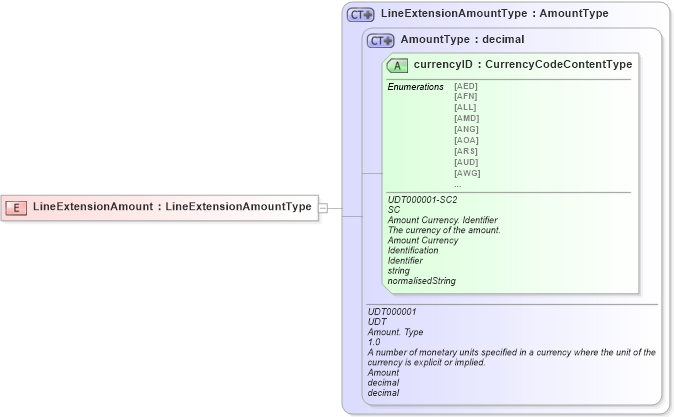Select the [AWG] enumeration value

(467, 173)
